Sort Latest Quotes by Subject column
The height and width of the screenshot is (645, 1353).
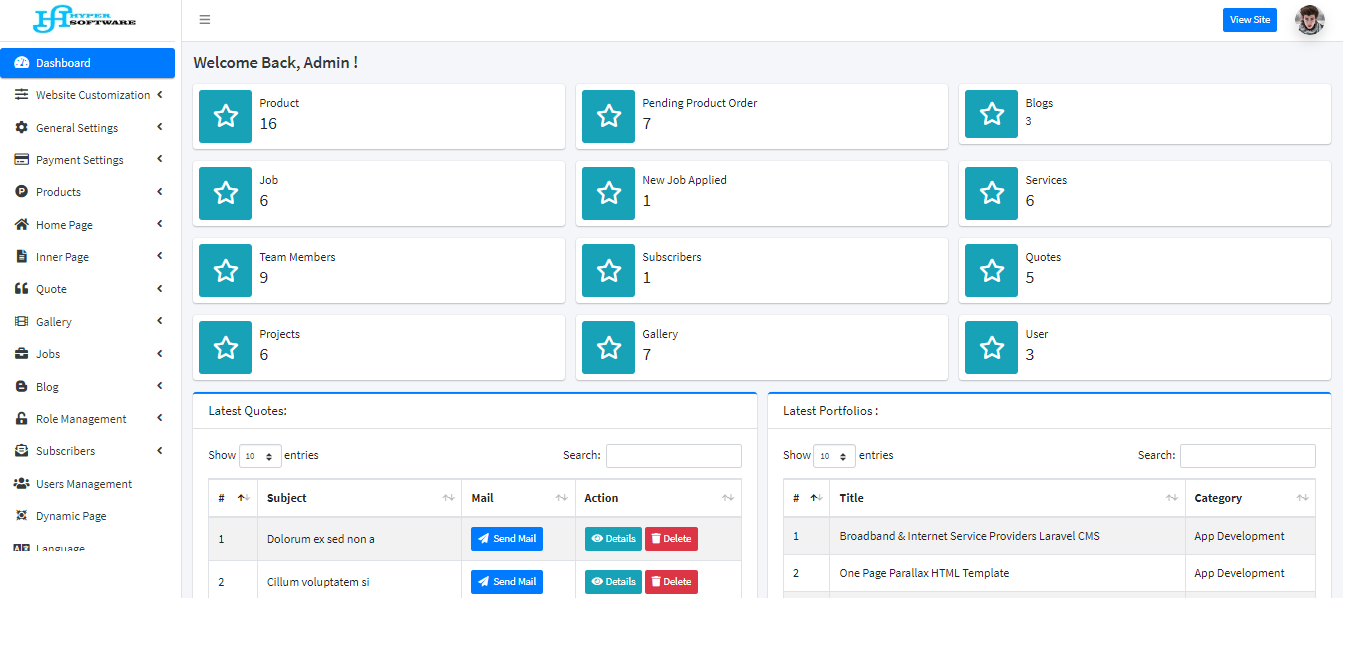(x=359, y=498)
